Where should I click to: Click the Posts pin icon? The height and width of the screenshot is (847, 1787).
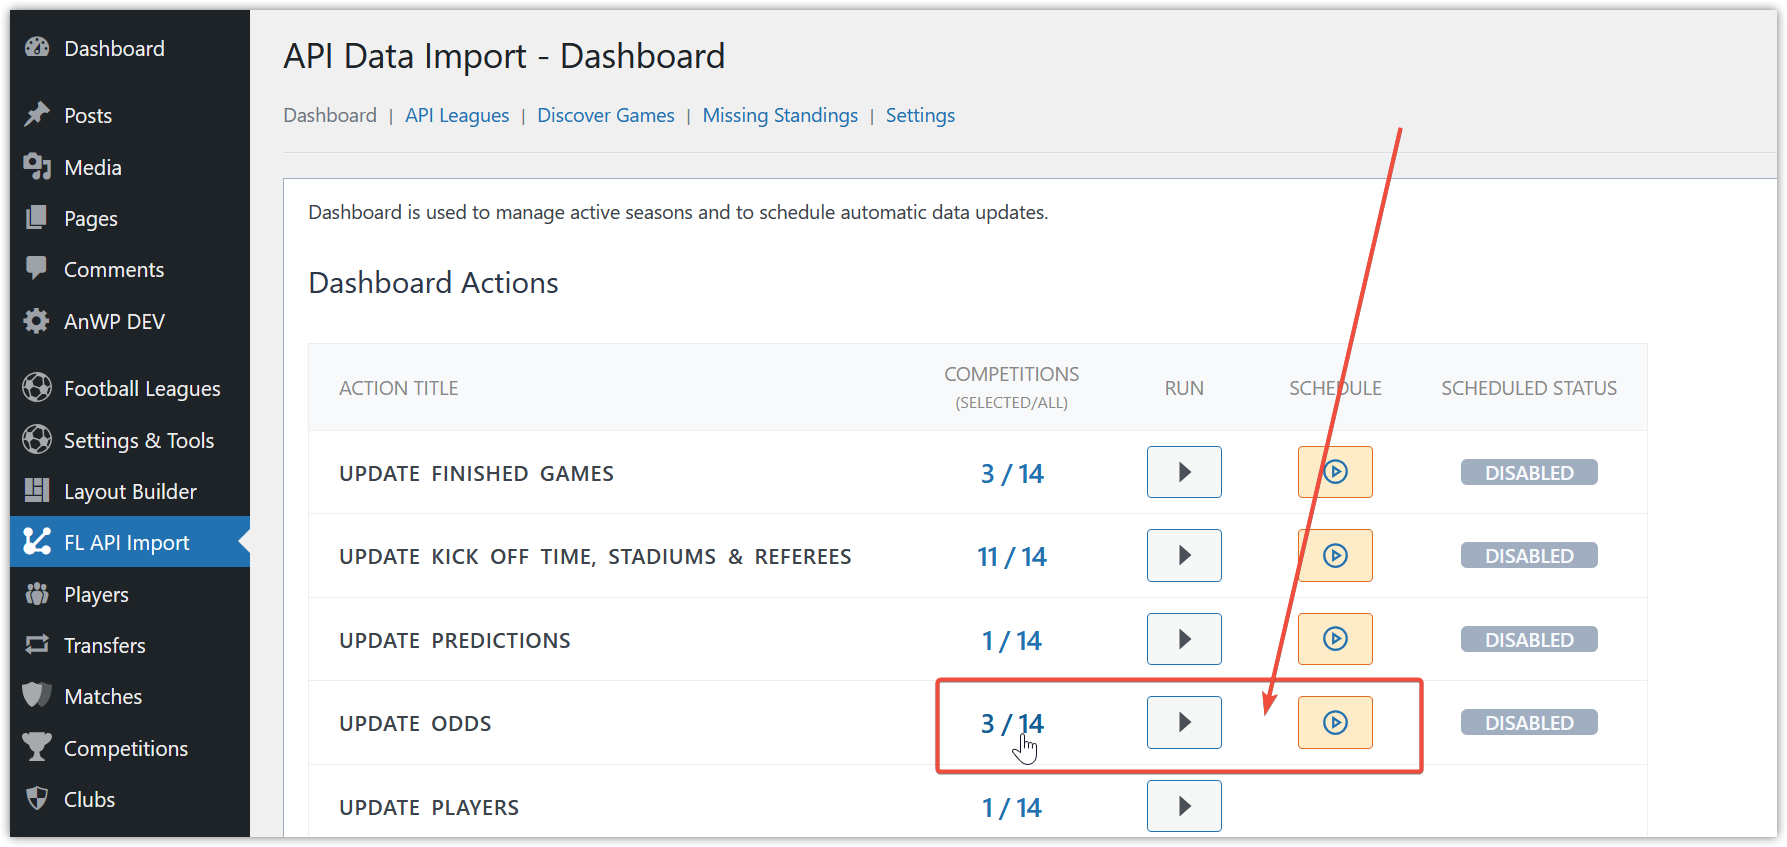click(37, 114)
